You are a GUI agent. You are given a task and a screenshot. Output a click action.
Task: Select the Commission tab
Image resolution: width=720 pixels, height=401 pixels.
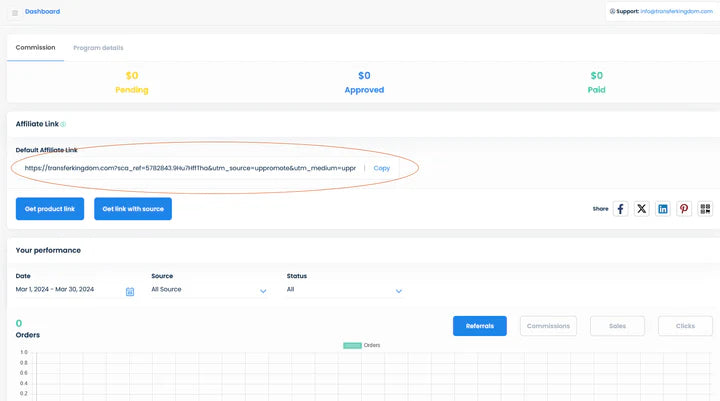point(35,47)
